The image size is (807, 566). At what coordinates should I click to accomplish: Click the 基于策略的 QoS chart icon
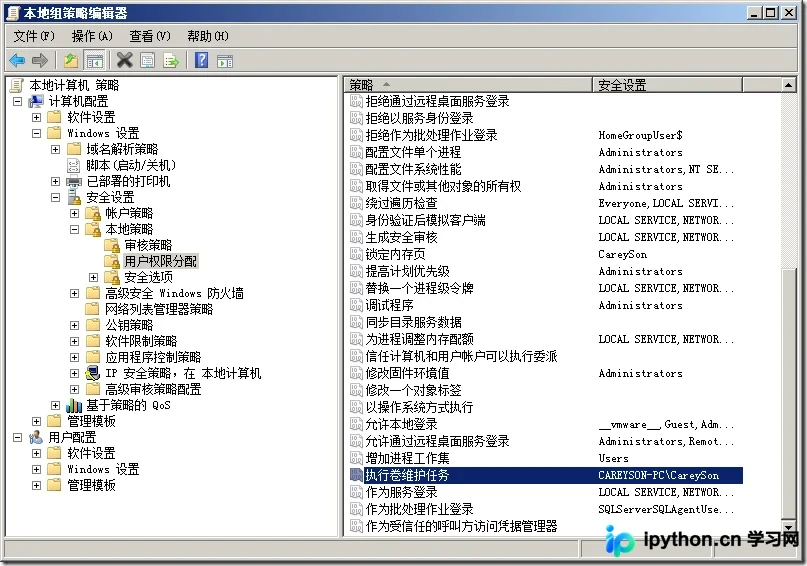click(74, 405)
